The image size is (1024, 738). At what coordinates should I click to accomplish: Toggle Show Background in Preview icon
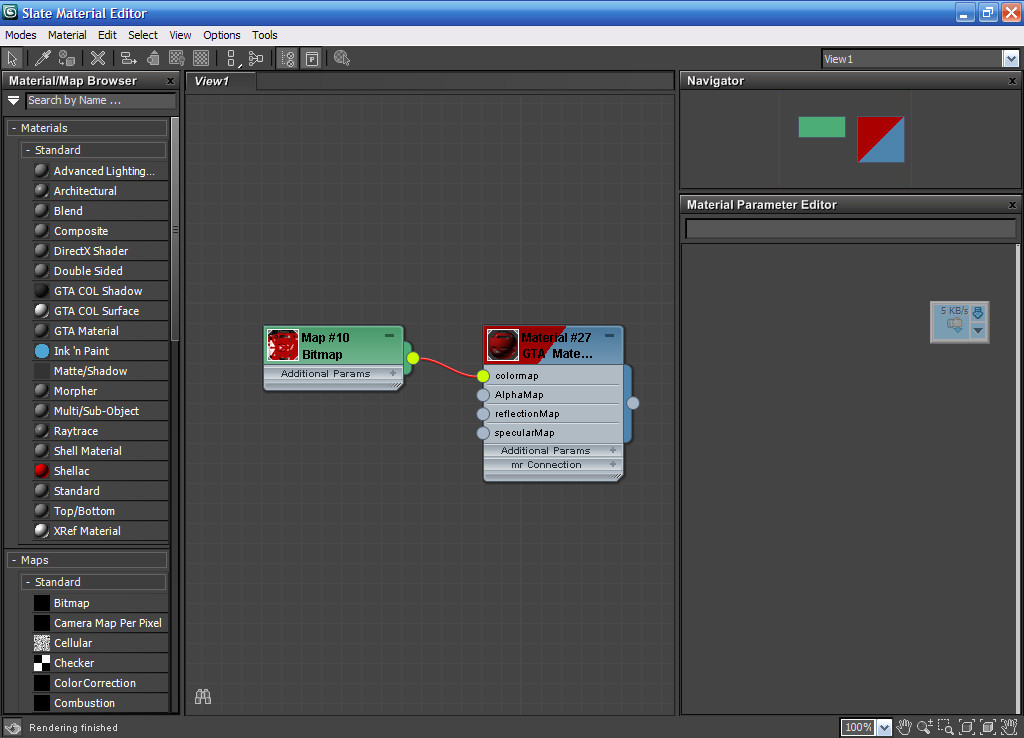tap(201, 59)
